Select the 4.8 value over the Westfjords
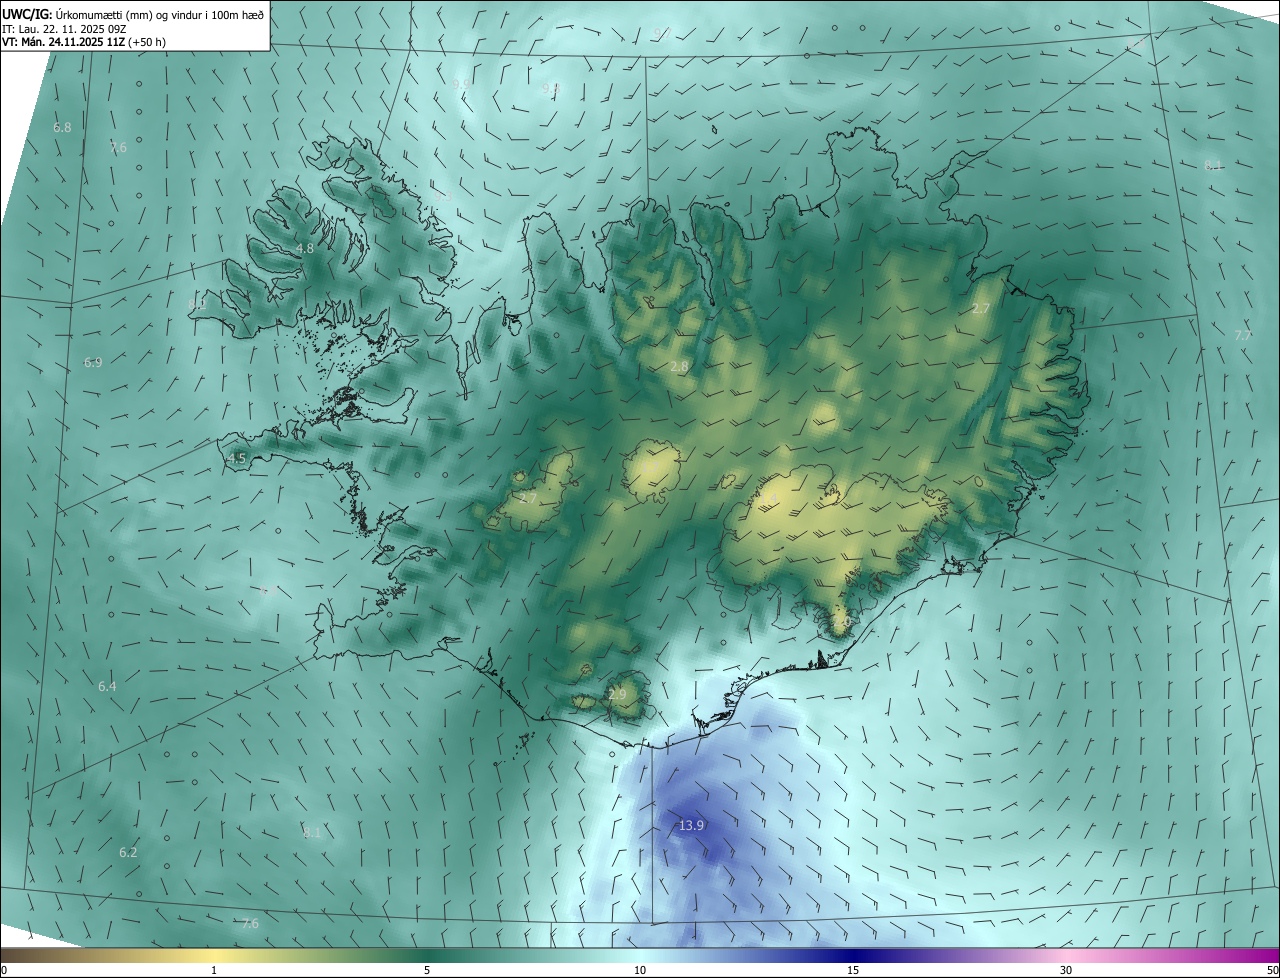 click(x=305, y=248)
